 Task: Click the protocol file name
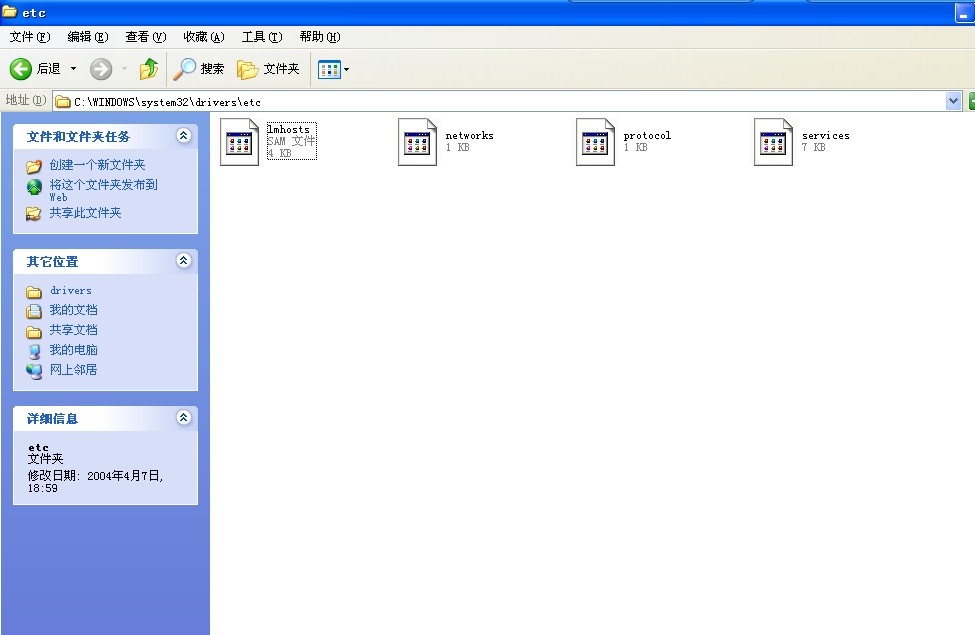[647, 135]
